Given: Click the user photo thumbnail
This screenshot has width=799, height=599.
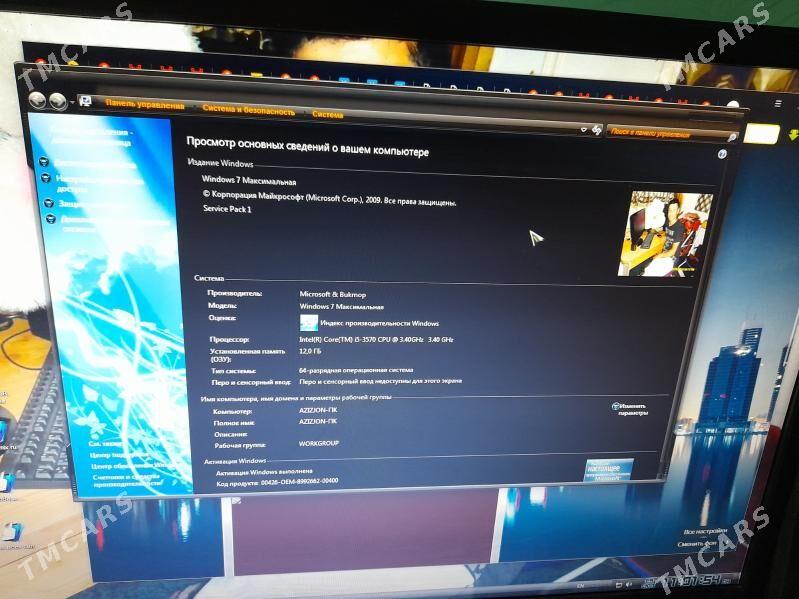Looking at the screenshot, I should (x=665, y=233).
